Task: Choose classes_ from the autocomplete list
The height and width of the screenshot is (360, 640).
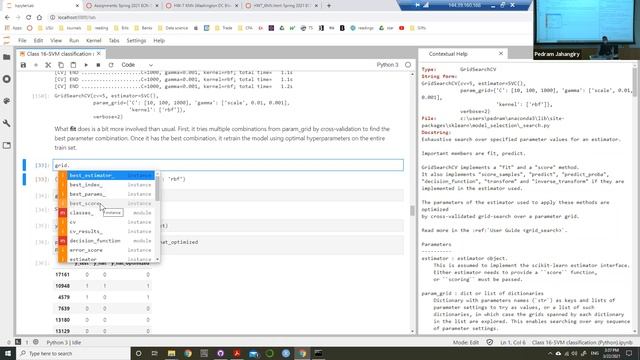Action: click(x=107, y=213)
